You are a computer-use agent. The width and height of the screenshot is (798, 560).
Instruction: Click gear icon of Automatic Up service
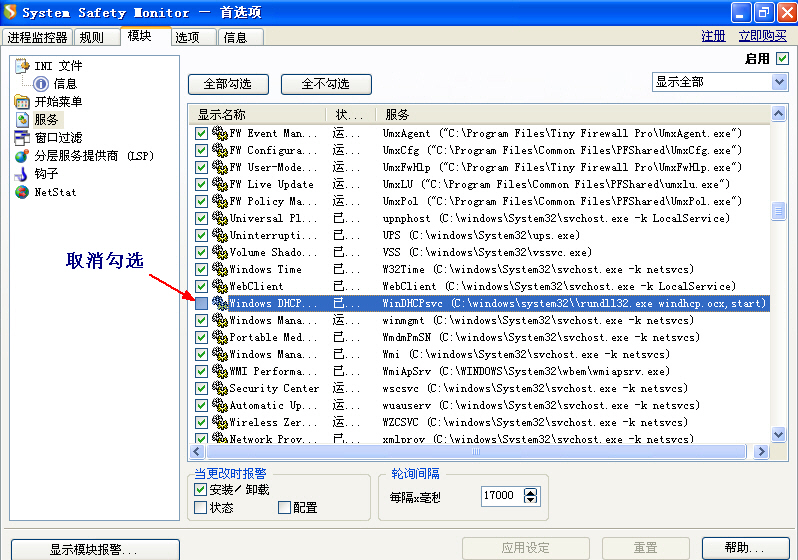(x=219, y=405)
